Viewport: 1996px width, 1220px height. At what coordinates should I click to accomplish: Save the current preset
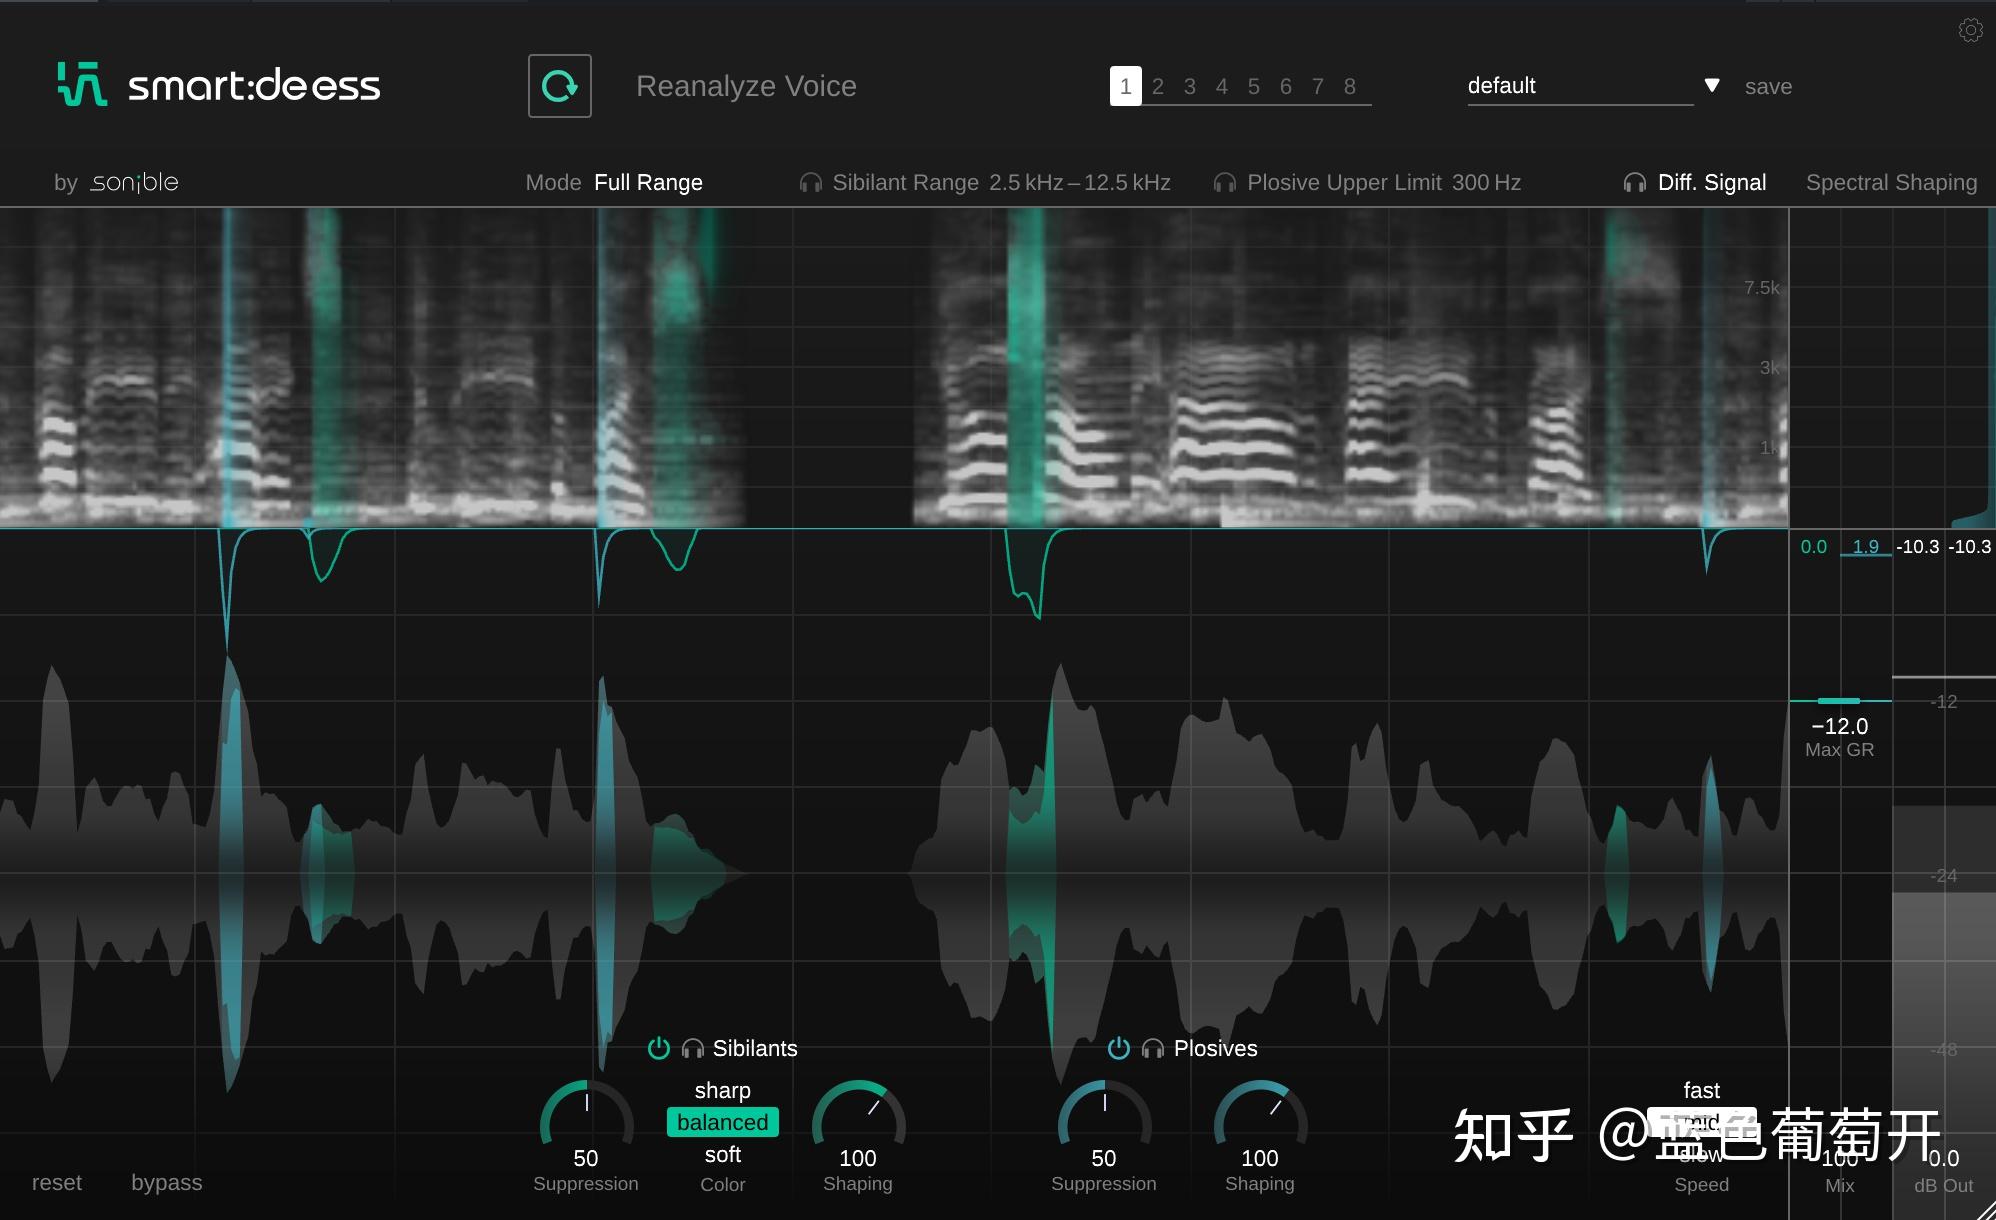pyautogui.click(x=1768, y=86)
